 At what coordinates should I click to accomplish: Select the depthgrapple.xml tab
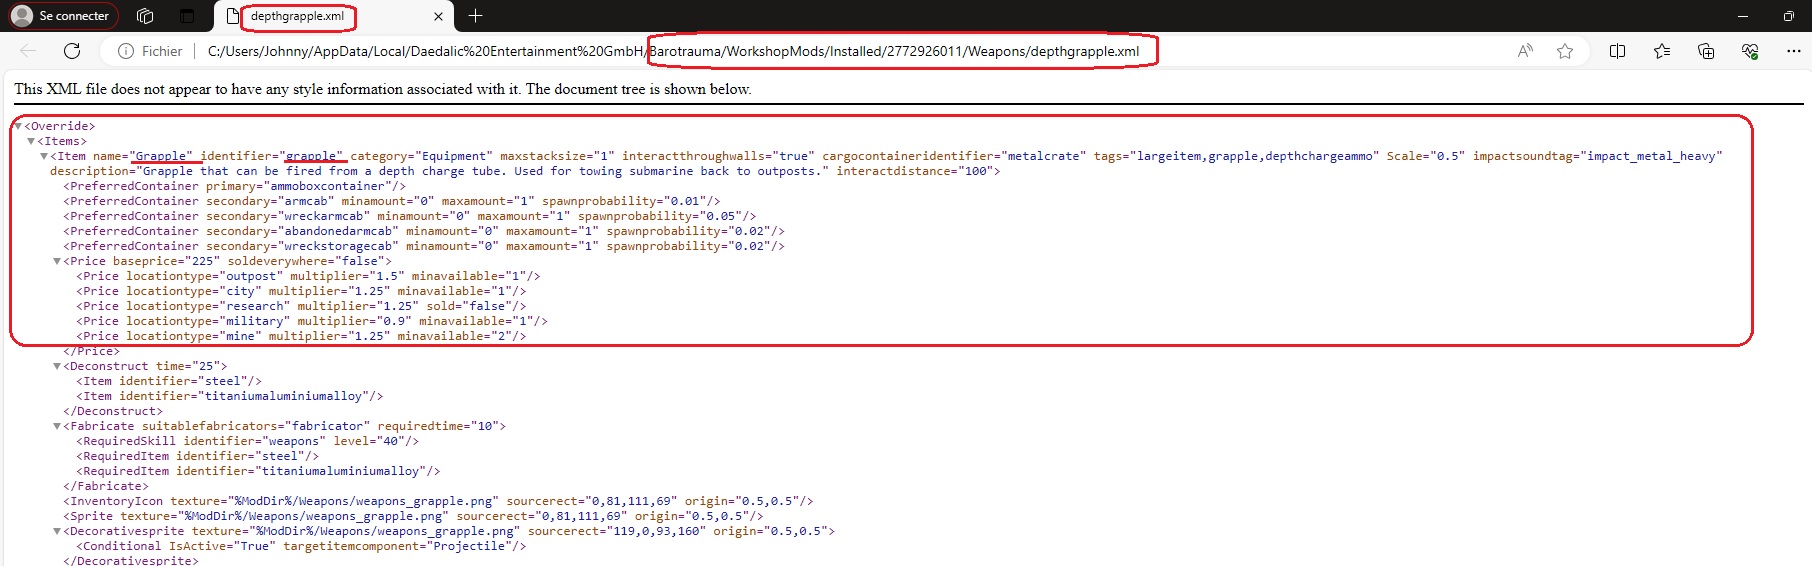(297, 16)
